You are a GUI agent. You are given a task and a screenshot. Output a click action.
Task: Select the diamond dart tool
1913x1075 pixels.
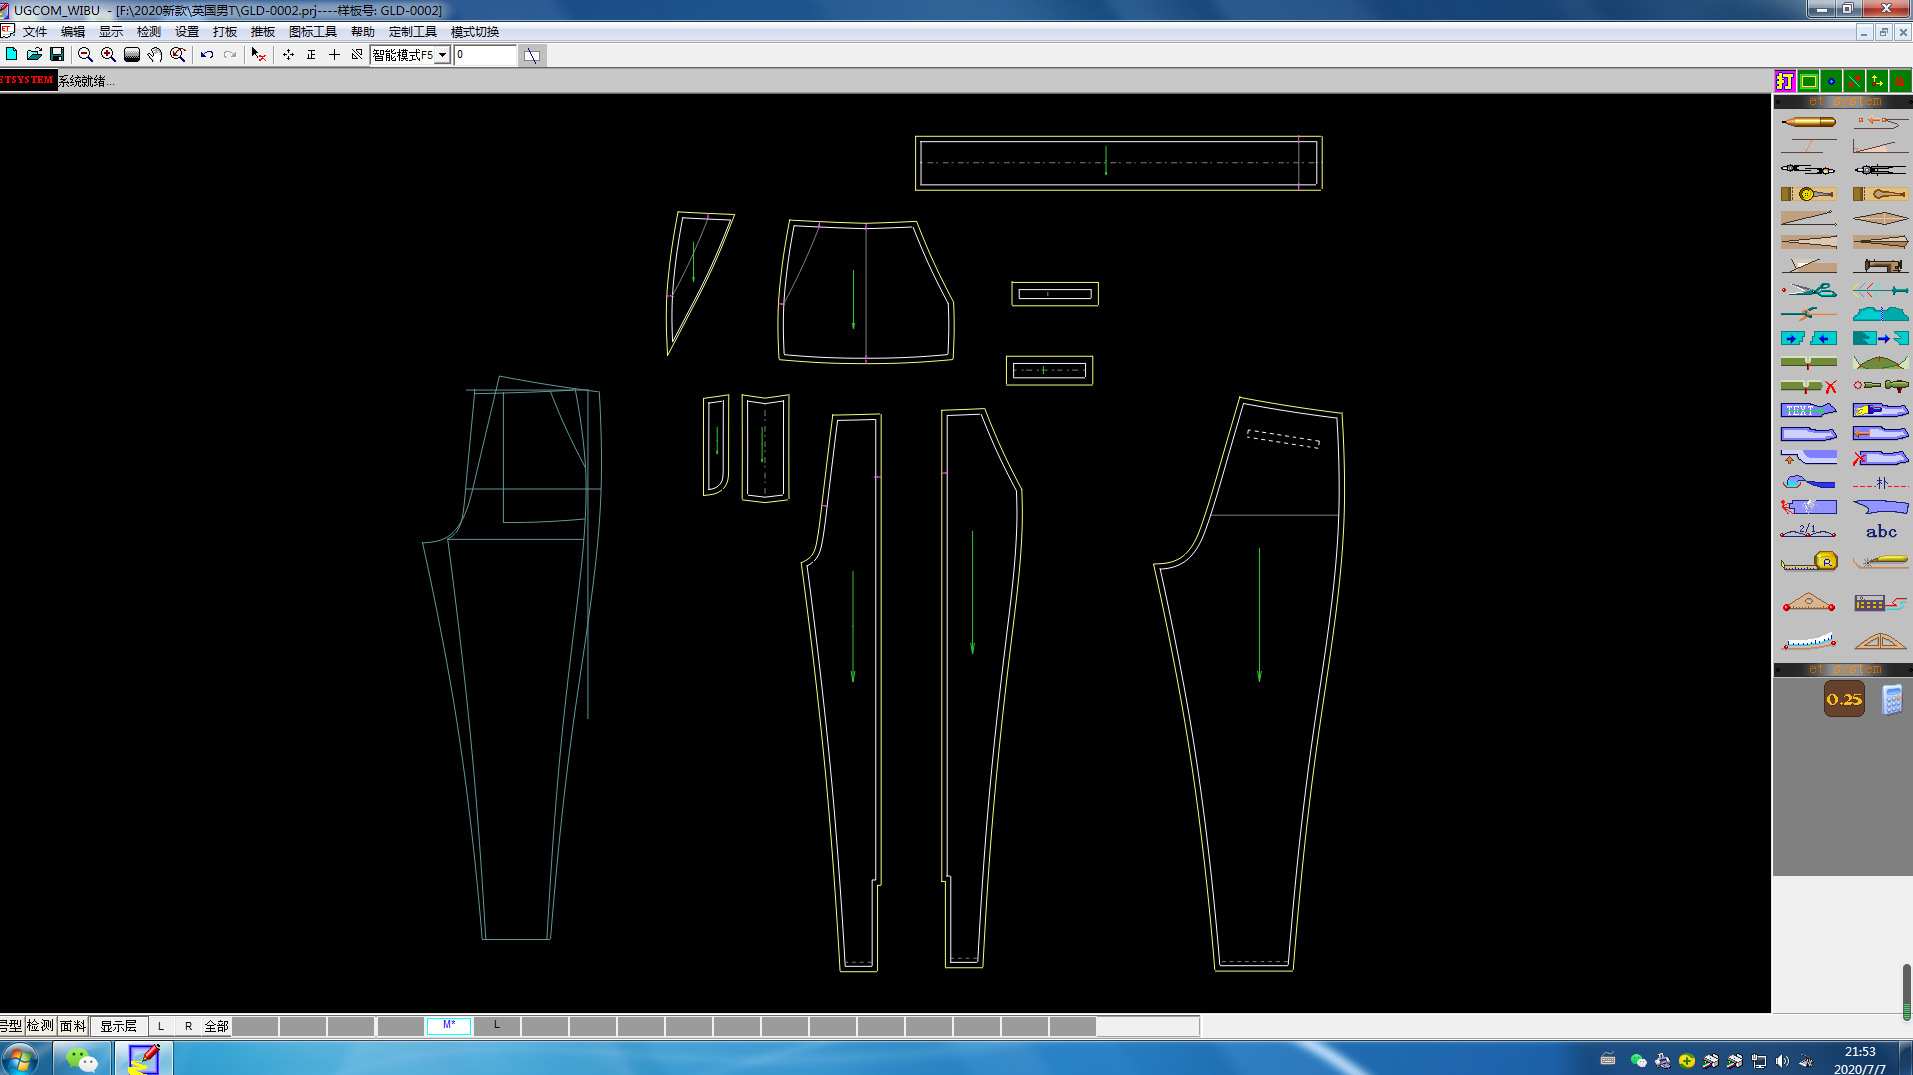pos(1880,218)
